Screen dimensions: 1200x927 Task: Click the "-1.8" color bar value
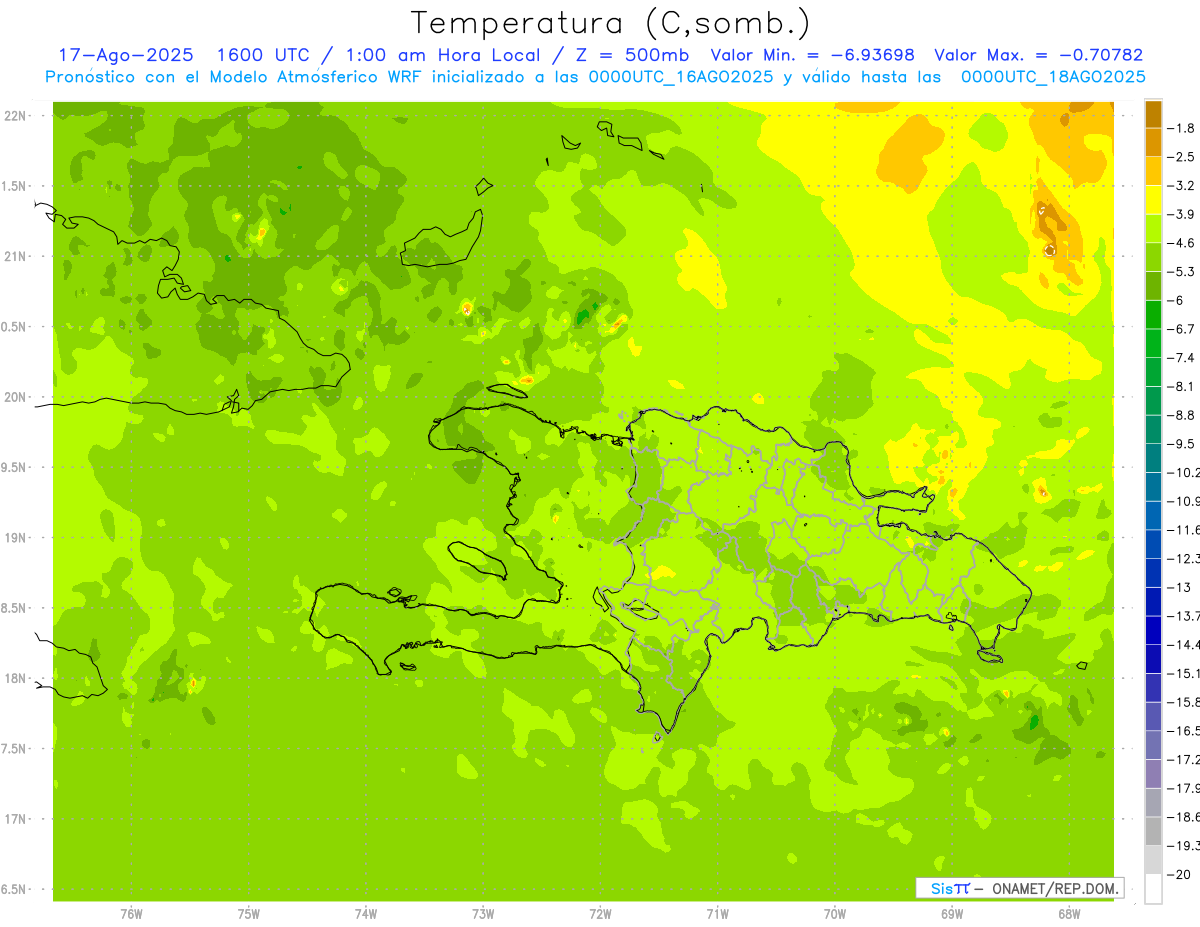point(1182,128)
